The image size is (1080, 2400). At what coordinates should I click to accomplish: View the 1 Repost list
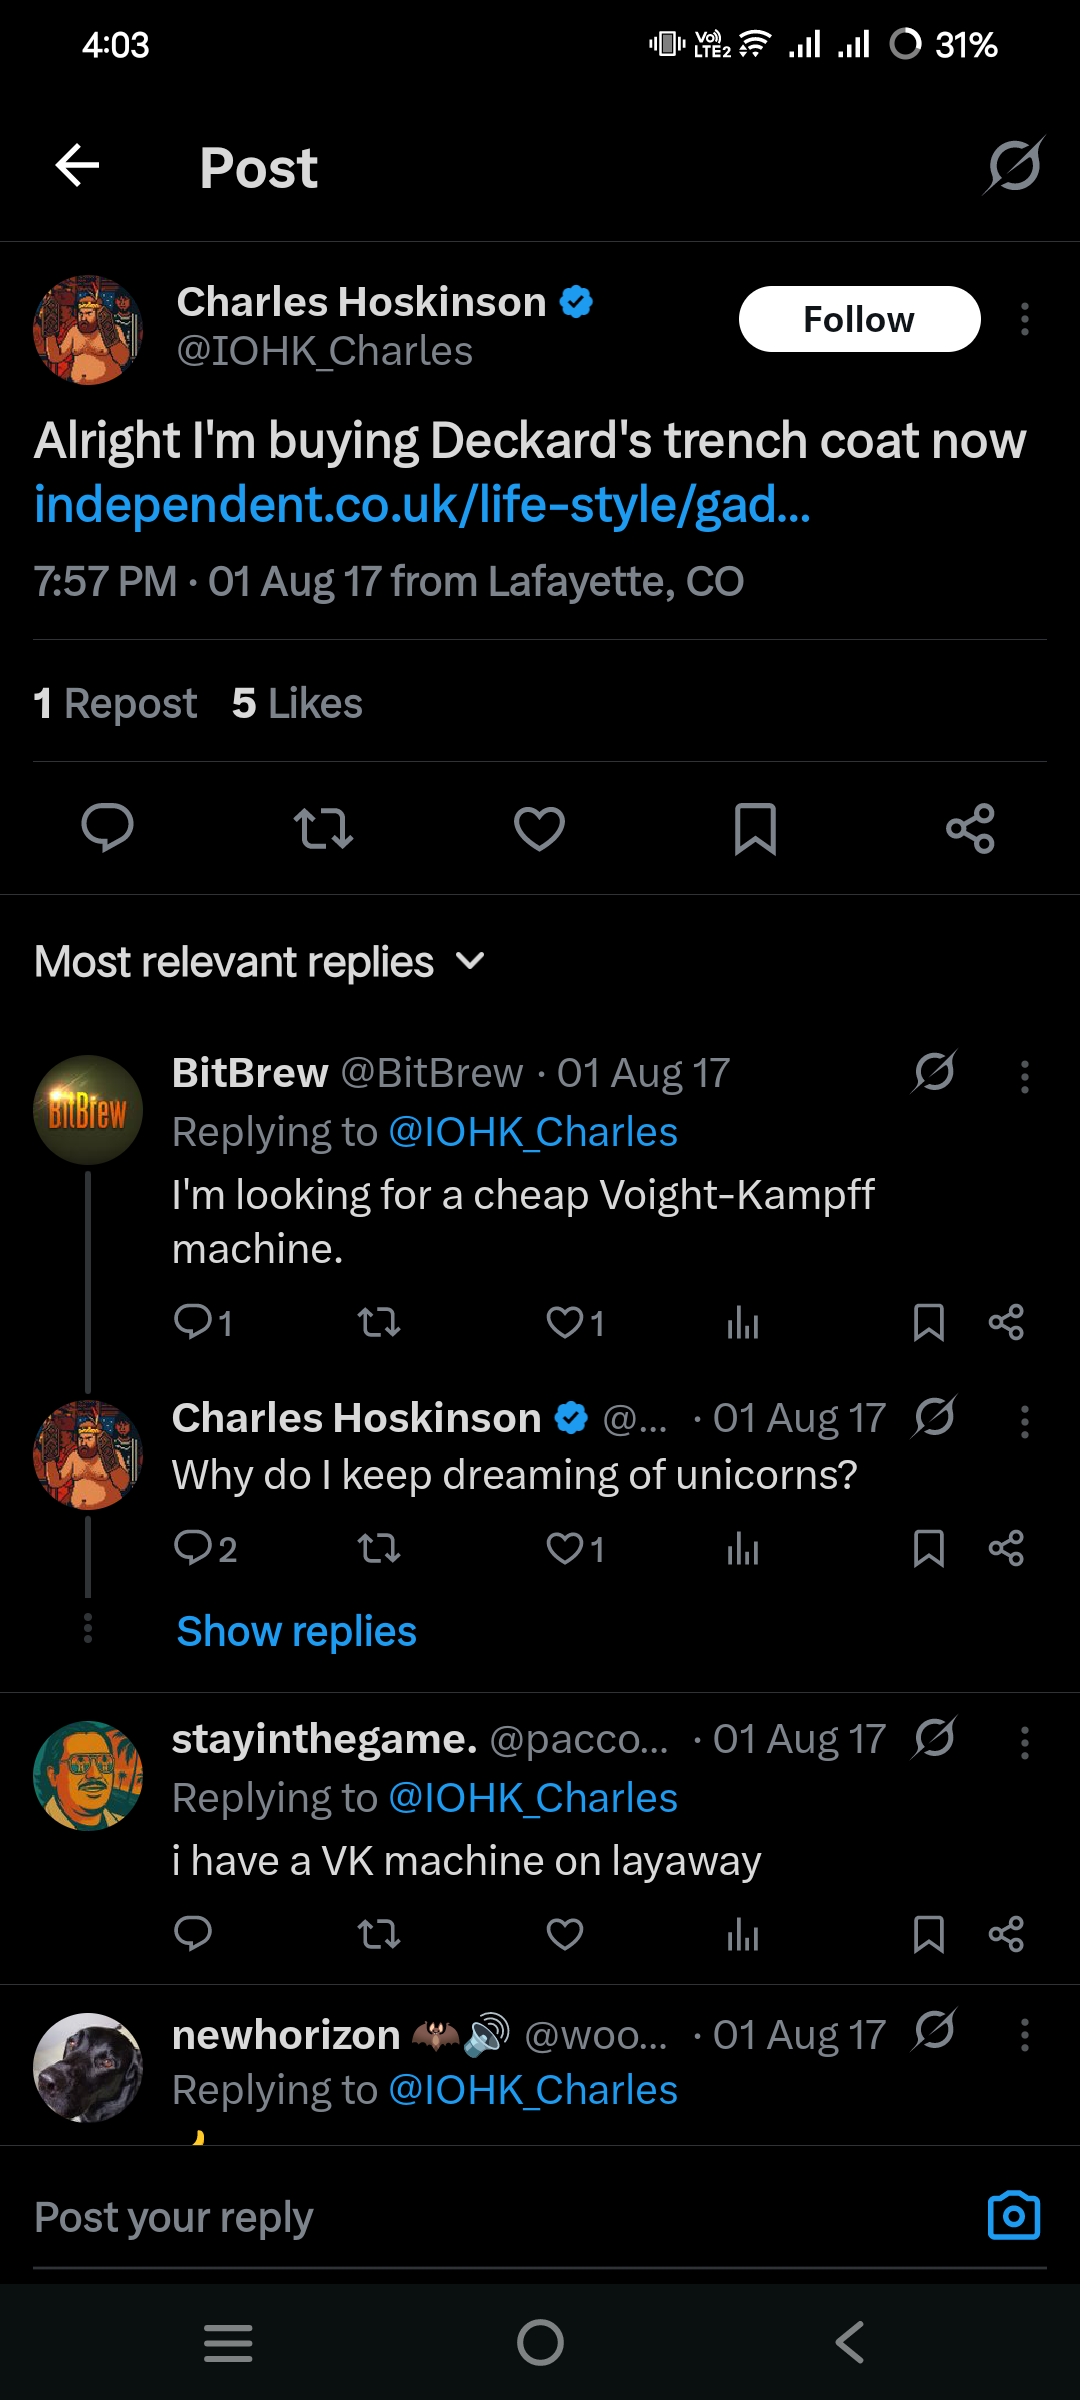[115, 704]
